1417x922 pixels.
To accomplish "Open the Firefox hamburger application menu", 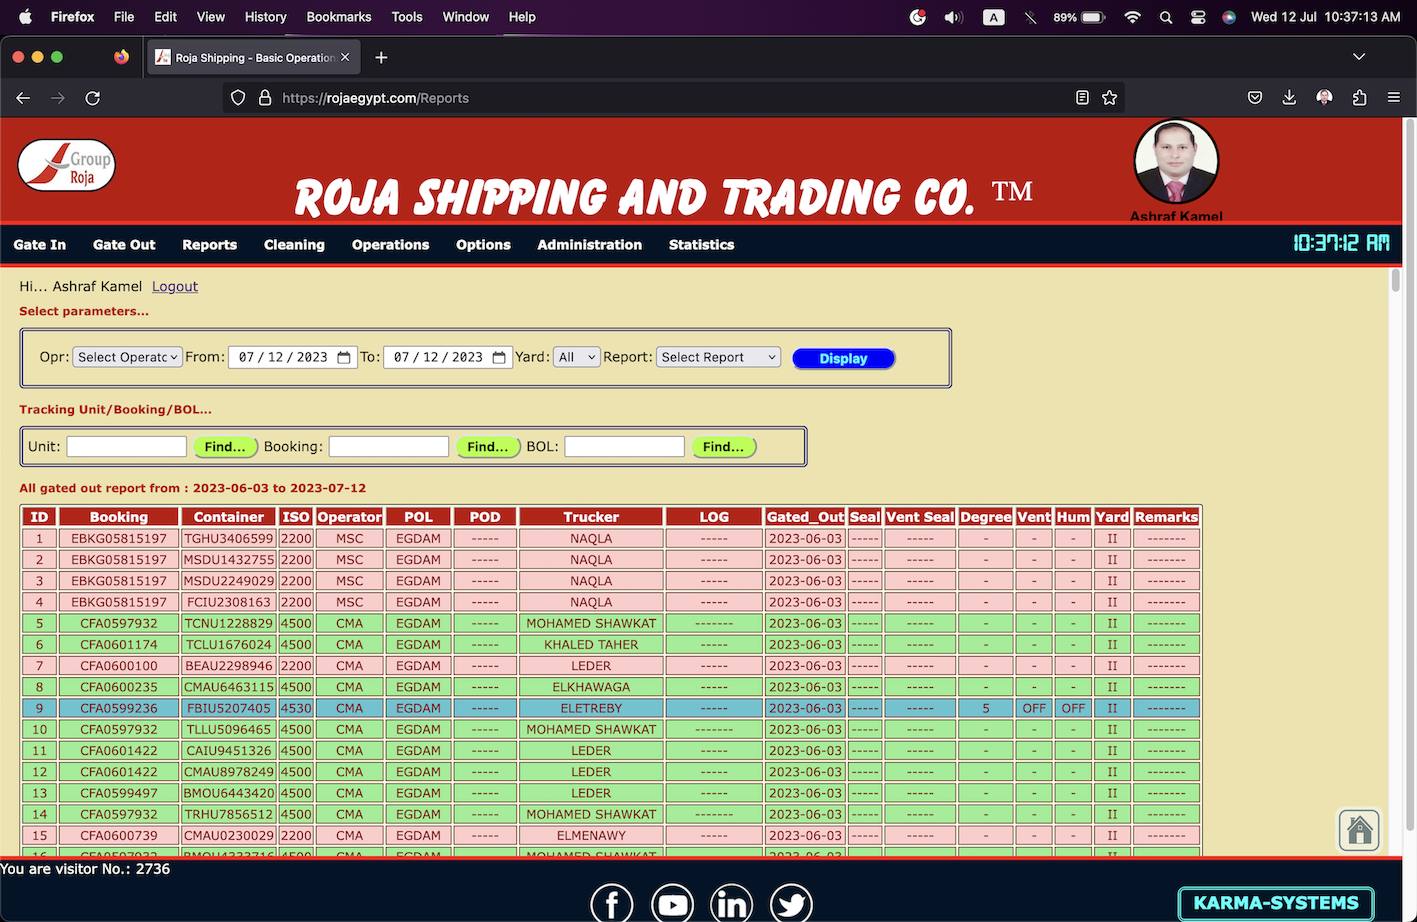I will click(x=1393, y=98).
